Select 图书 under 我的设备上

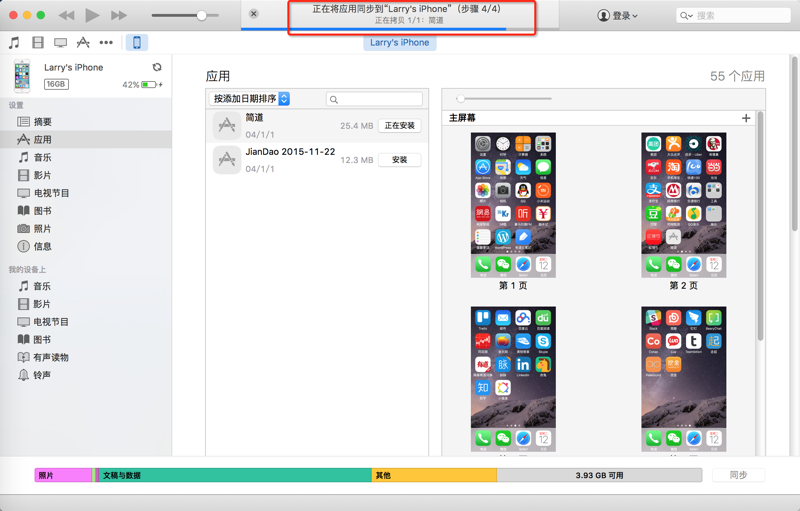tap(86, 340)
